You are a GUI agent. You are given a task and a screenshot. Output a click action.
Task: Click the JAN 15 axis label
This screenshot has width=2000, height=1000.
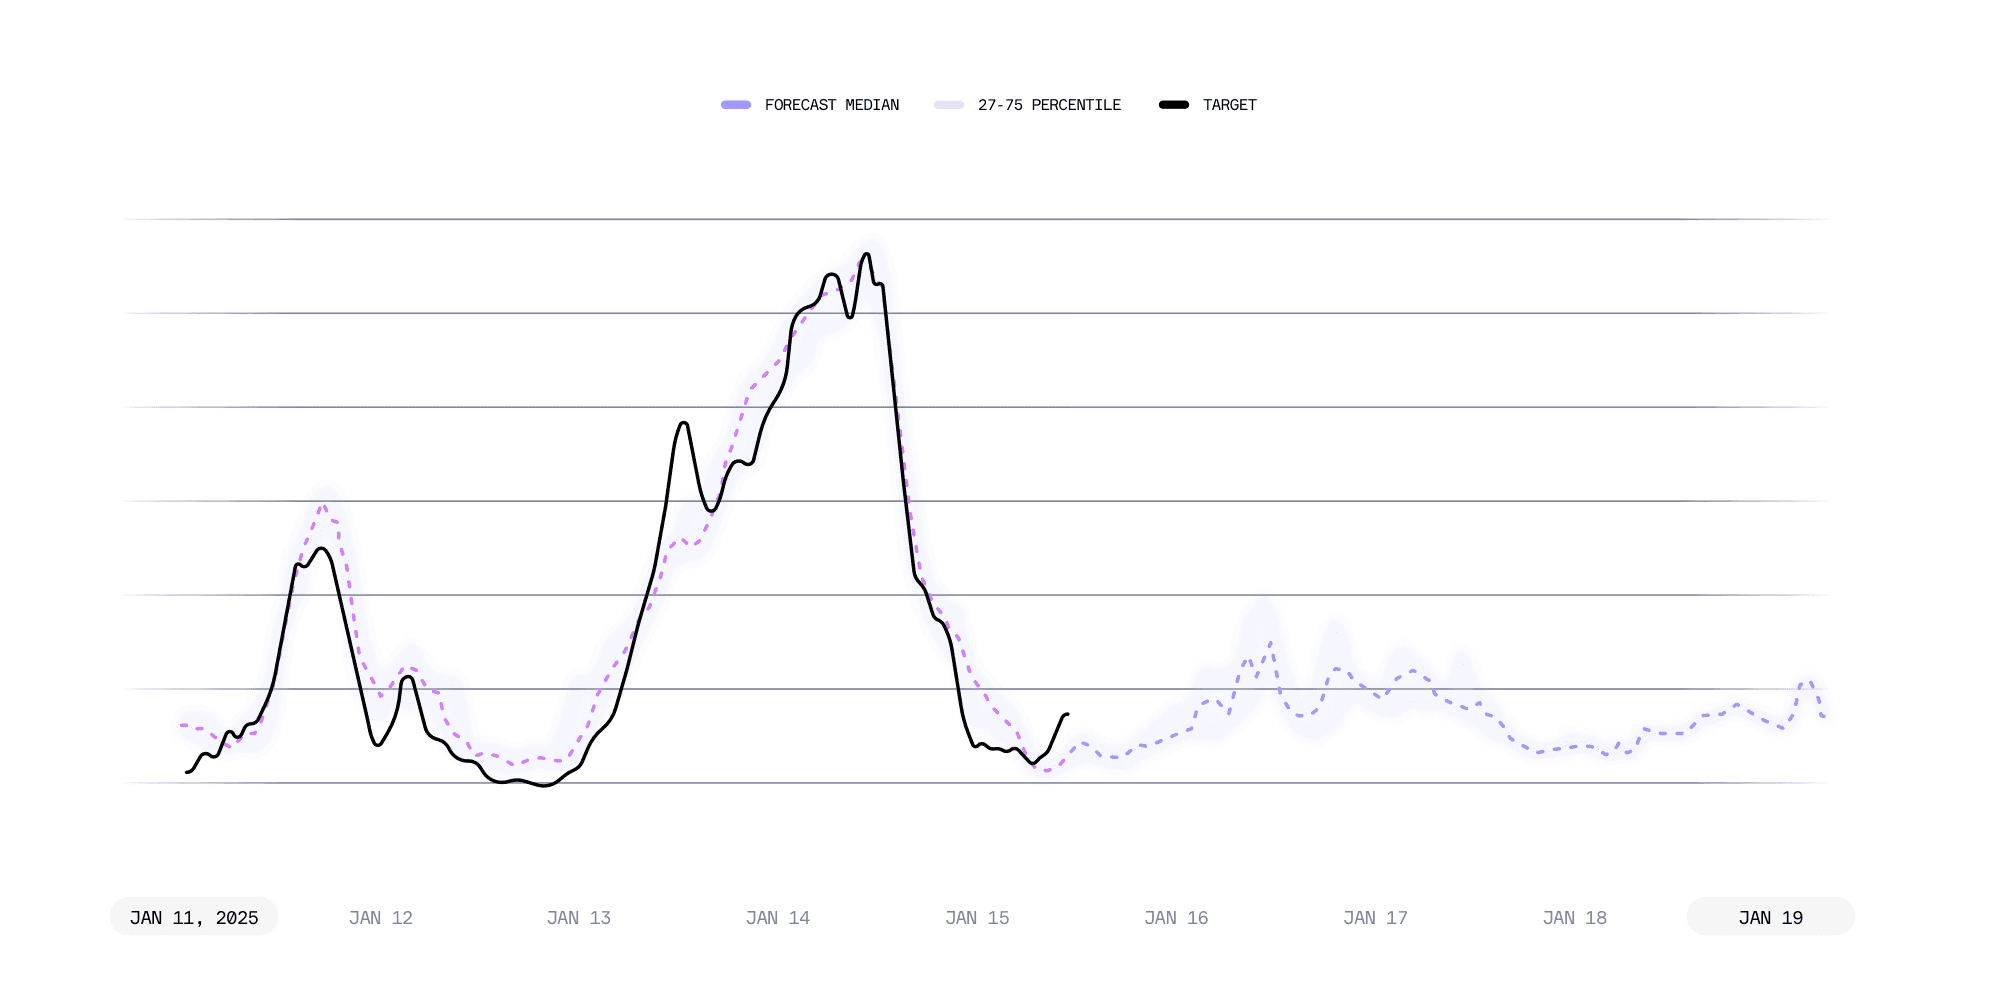pos(977,918)
